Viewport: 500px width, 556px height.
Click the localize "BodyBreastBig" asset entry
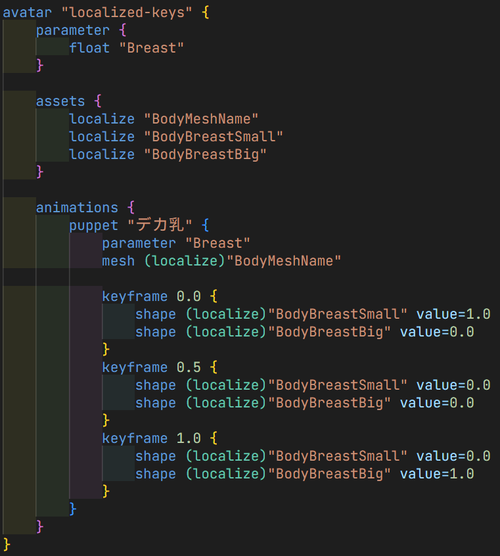[x=168, y=154]
